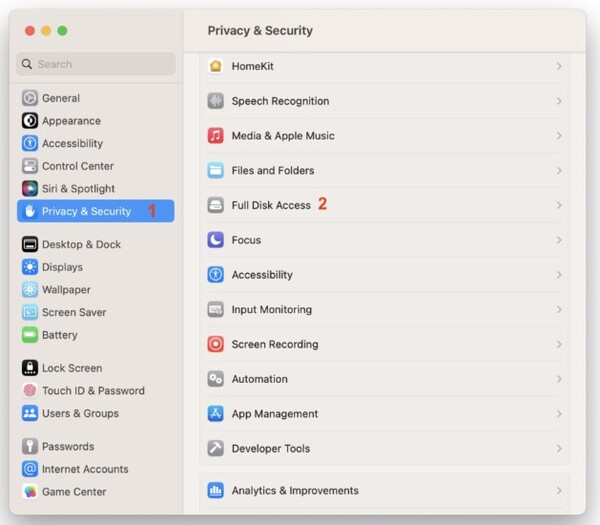The height and width of the screenshot is (525, 600).
Task: Click the magnifying glass search icon
Action: tap(27, 64)
